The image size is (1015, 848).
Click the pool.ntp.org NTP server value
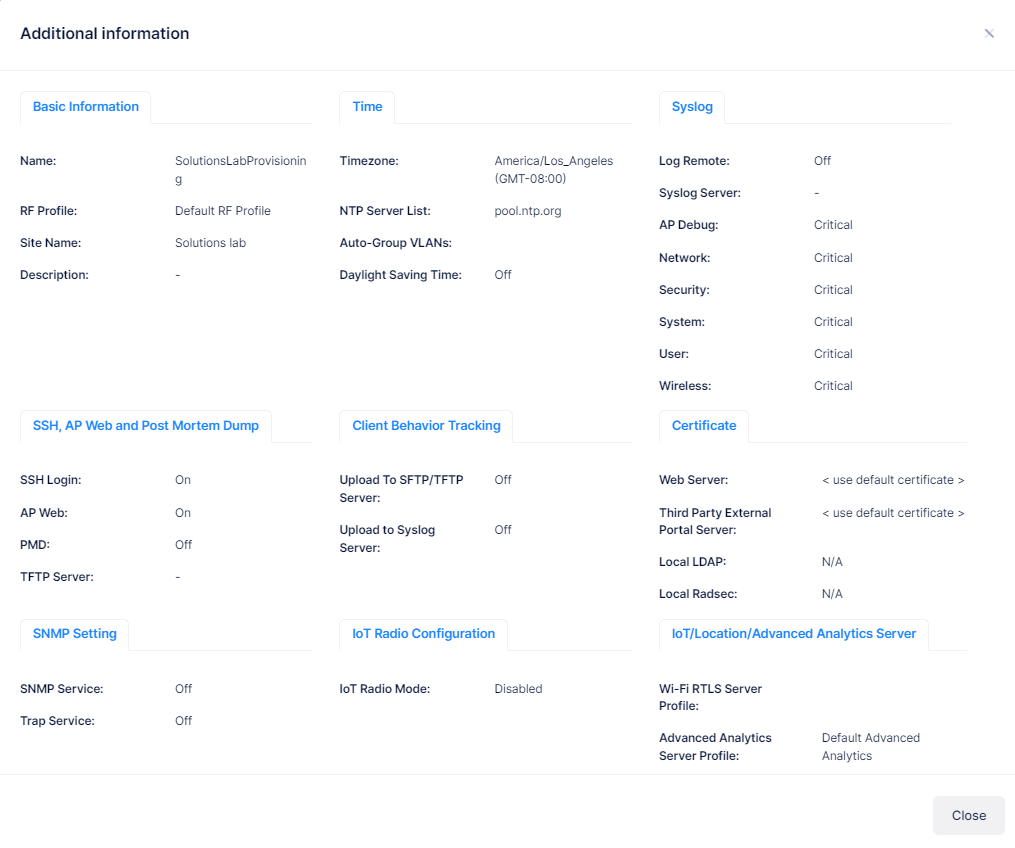528,211
